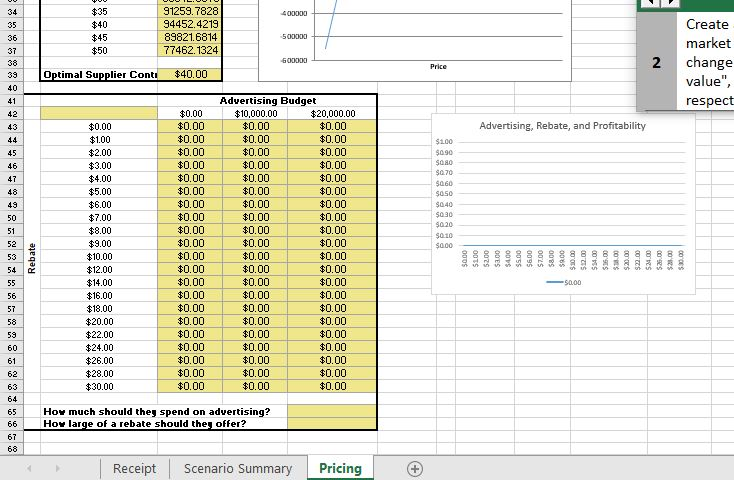Click the $35 price cell in row 34

(x=99, y=11)
